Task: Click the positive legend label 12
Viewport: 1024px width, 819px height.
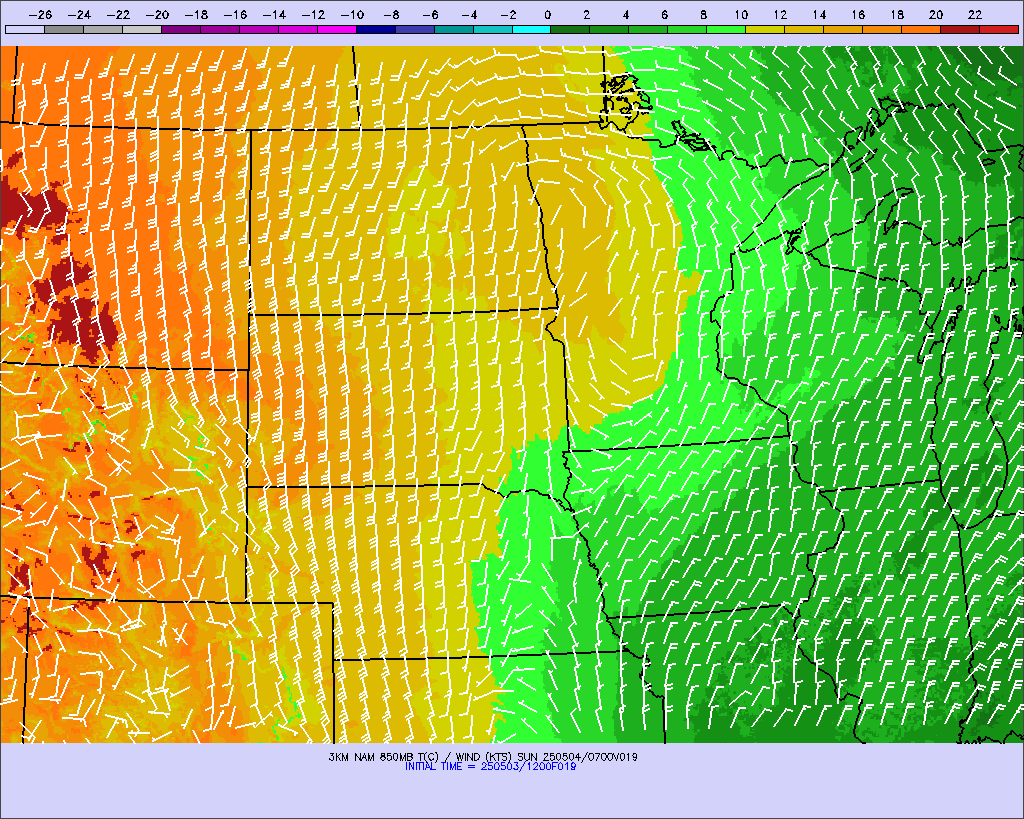Action: (780, 14)
